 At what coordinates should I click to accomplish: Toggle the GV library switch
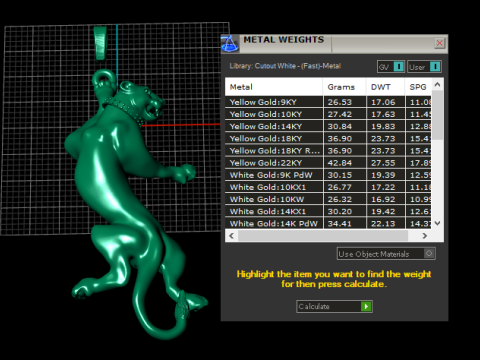[391, 67]
